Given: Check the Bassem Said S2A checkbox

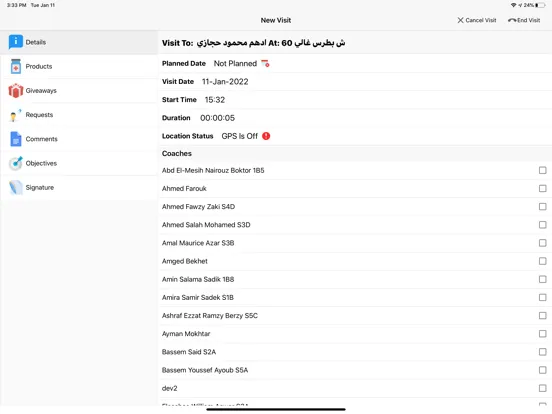Looking at the screenshot, I should click(542, 352).
